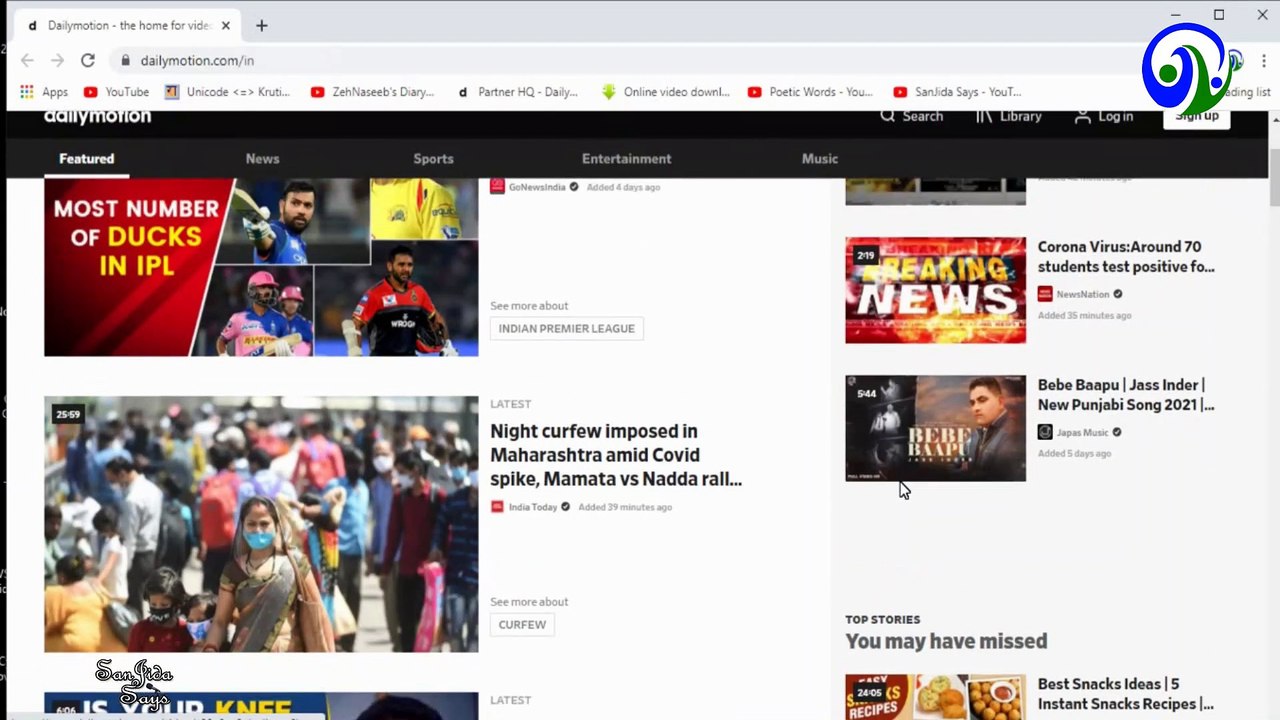This screenshot has height=720, width=1280.
Task: Click GoNewsIndia channel icon
Action: point(497,186)
